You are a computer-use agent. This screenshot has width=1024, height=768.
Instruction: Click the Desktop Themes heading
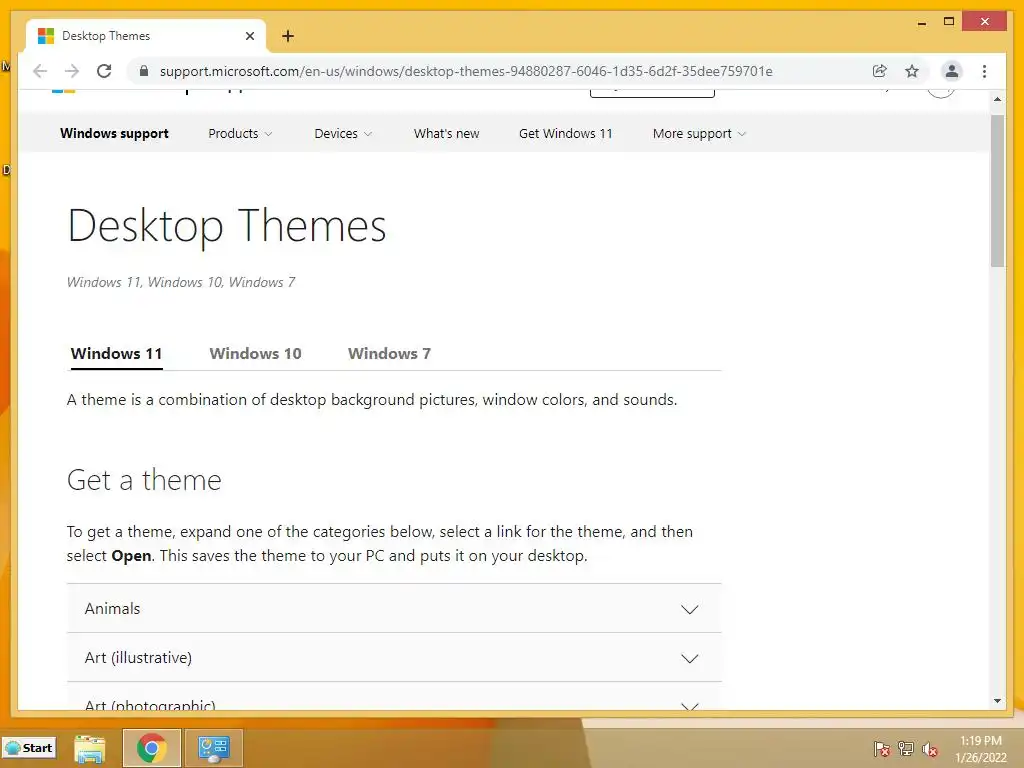pyautogui.click(x=227, y=227)
